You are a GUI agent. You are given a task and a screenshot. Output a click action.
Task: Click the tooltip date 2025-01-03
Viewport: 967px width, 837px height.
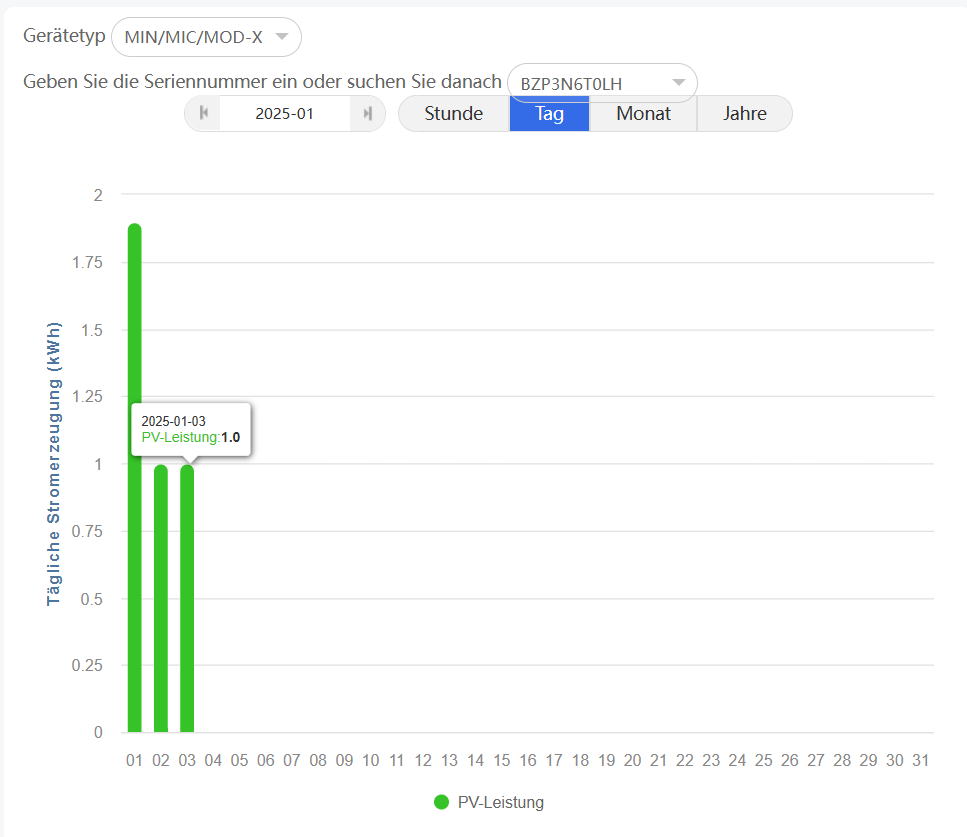click(173, 421)
